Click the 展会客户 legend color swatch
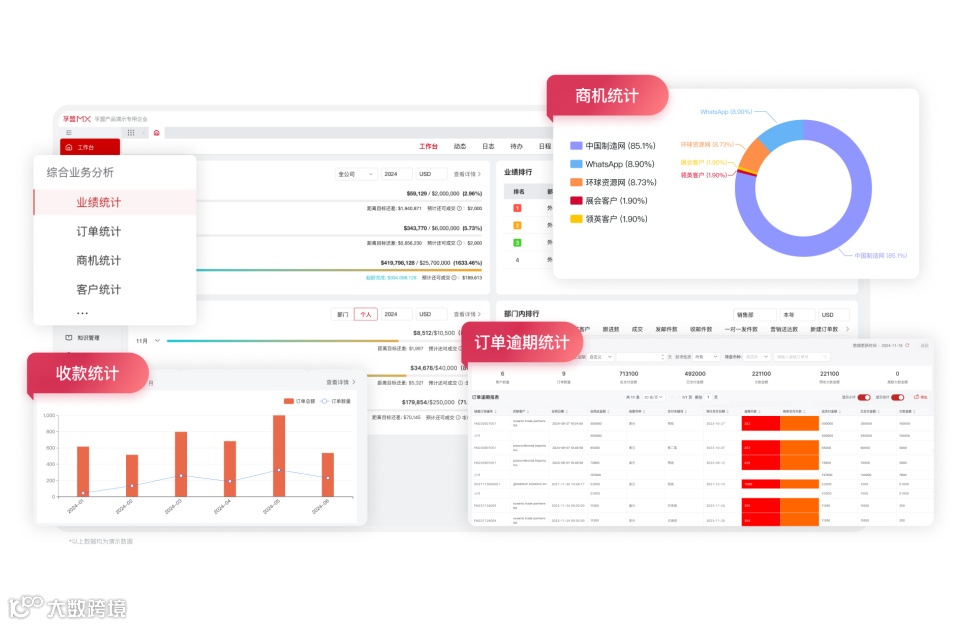 (x=576, y=200)
